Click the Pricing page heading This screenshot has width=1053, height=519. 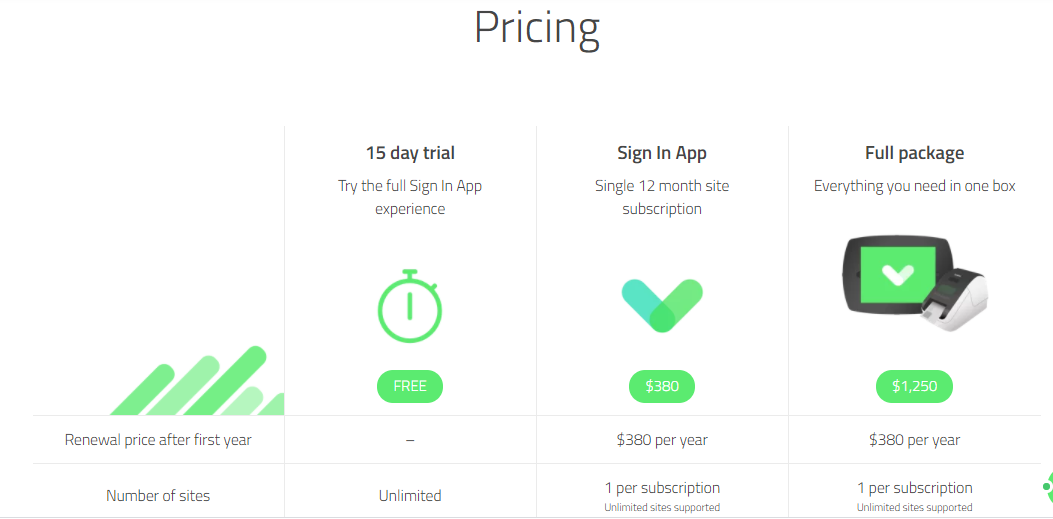coord(537,28)
